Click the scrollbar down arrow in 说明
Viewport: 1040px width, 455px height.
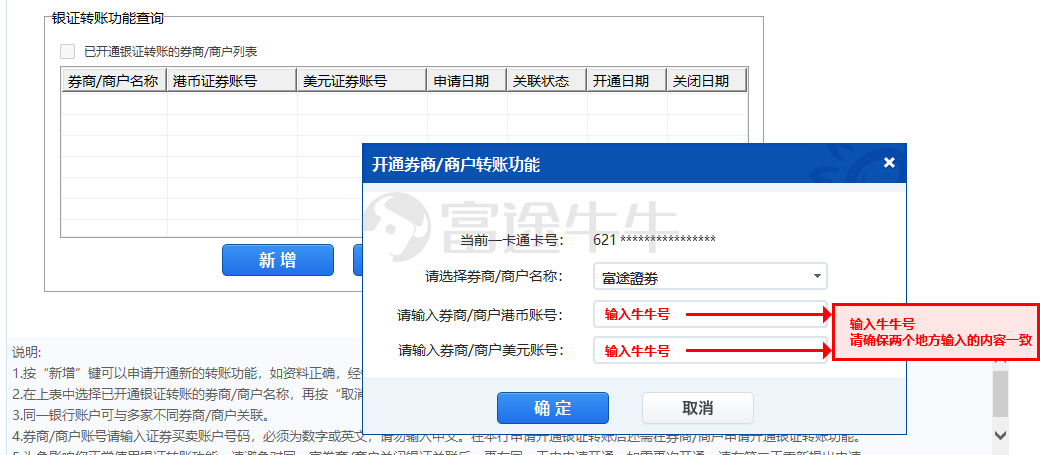[1000, 435]
